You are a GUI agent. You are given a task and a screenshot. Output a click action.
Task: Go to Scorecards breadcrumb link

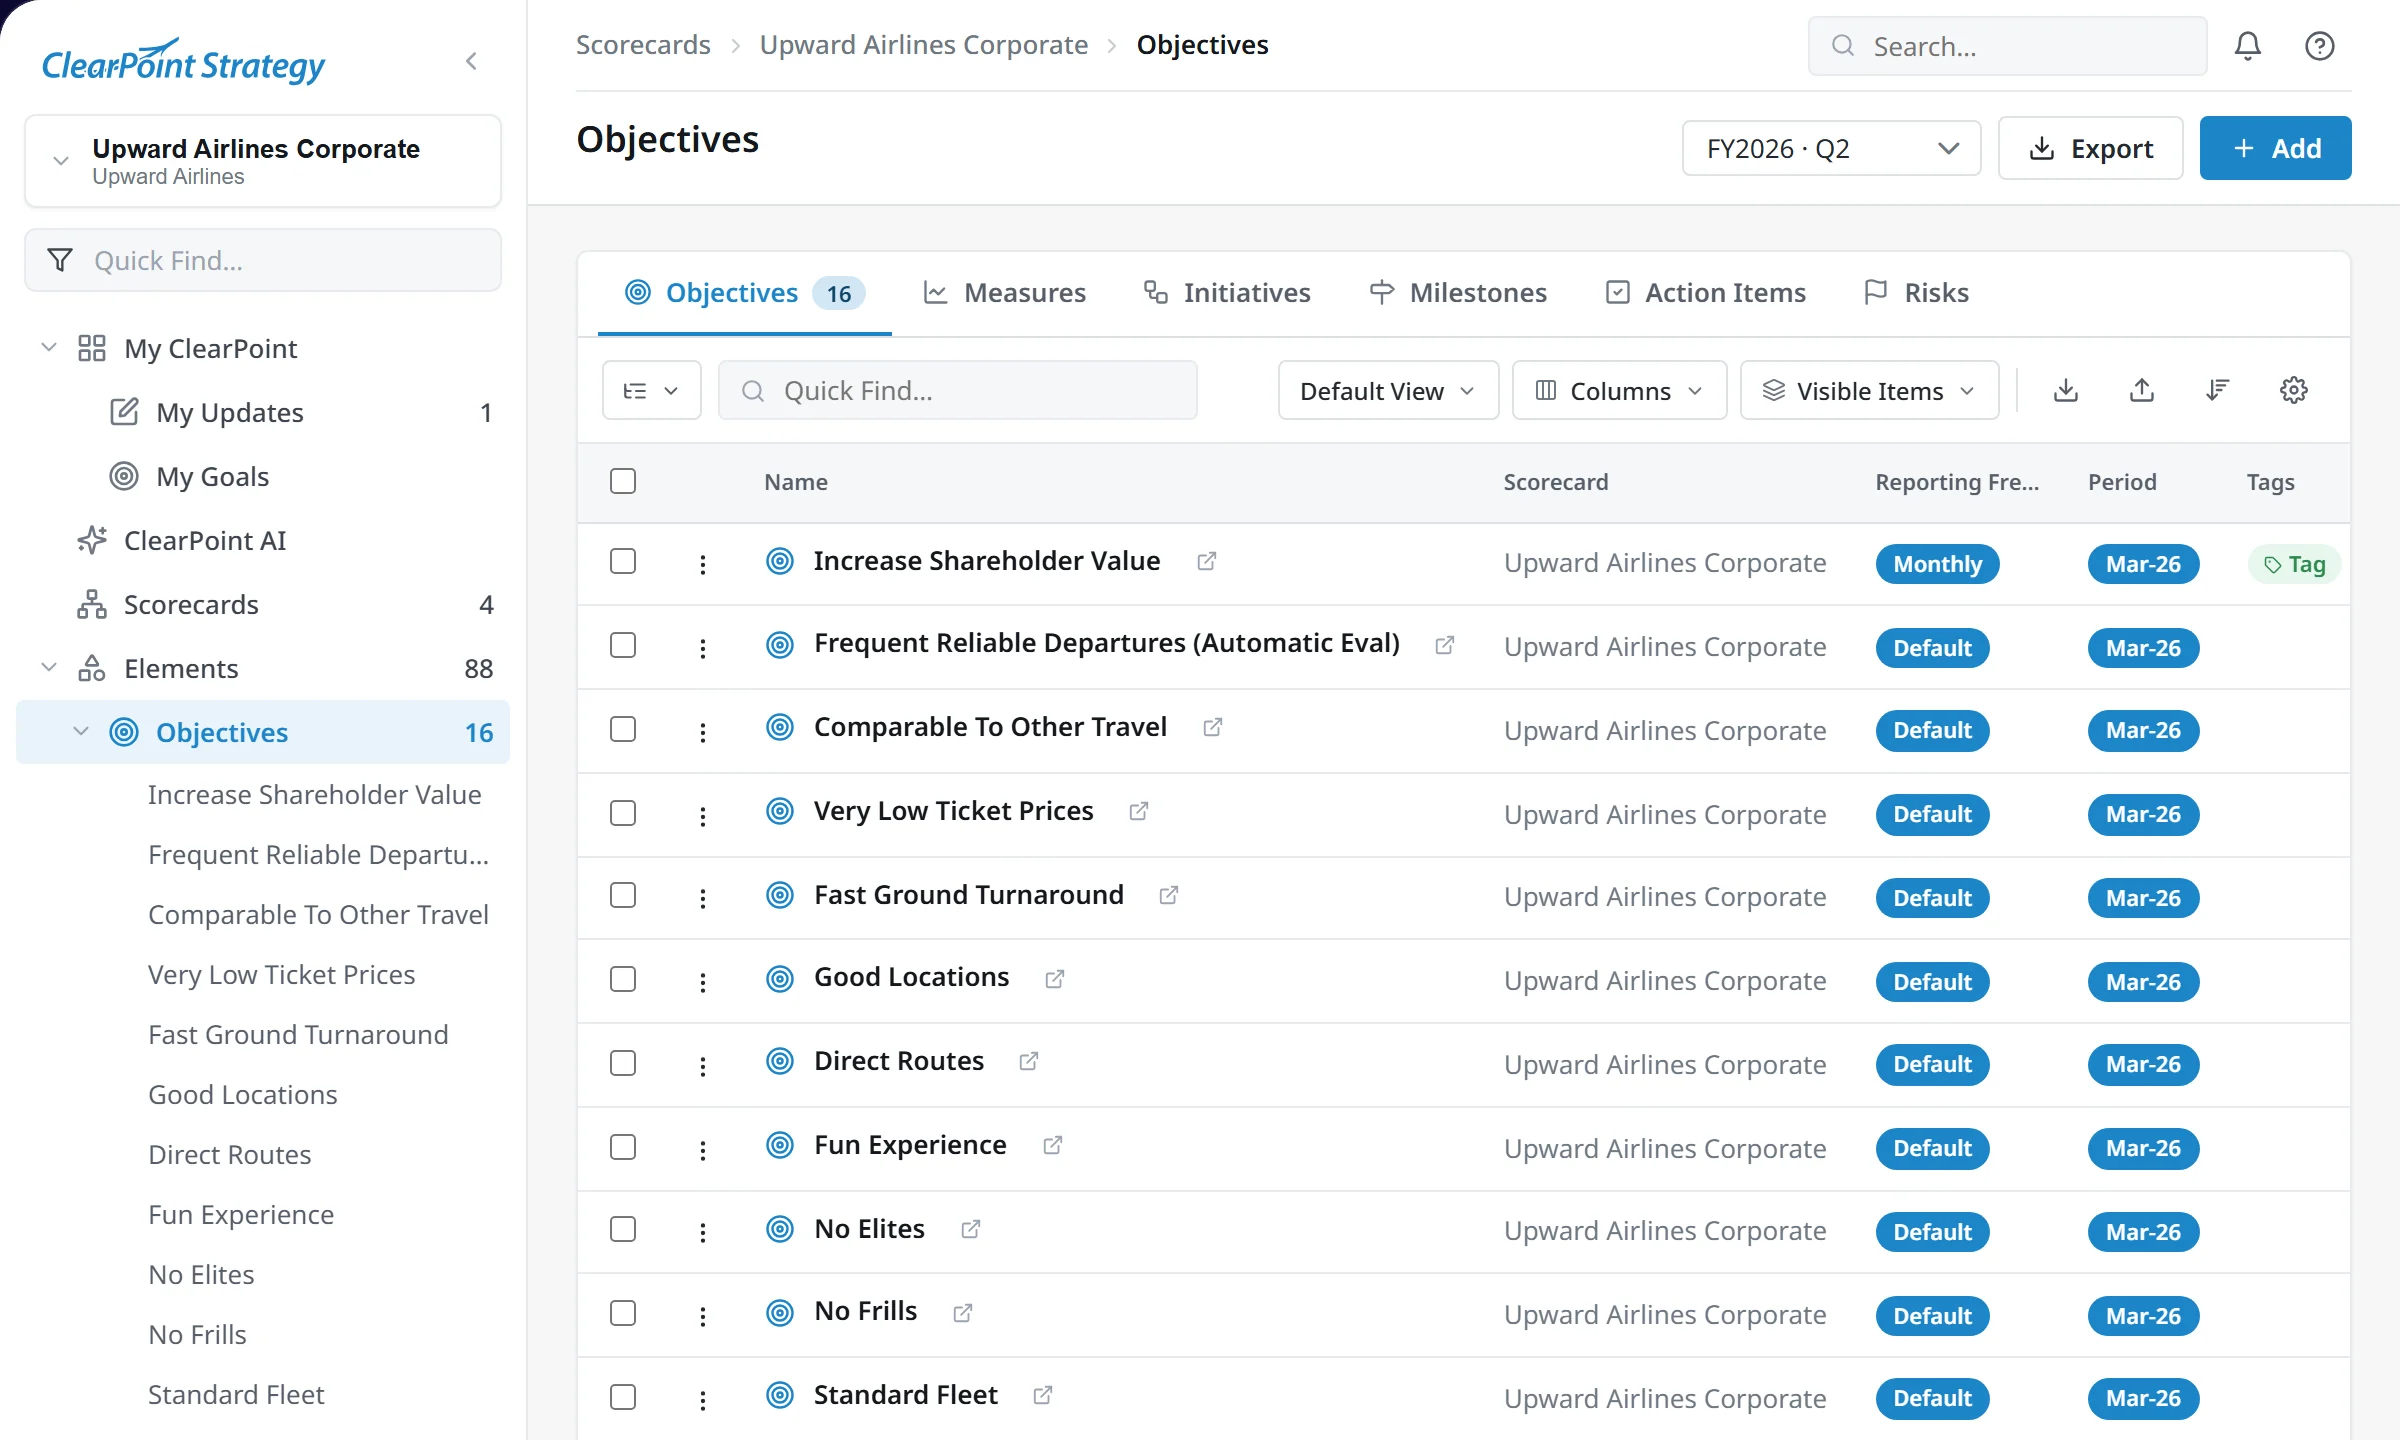point(643,45)
